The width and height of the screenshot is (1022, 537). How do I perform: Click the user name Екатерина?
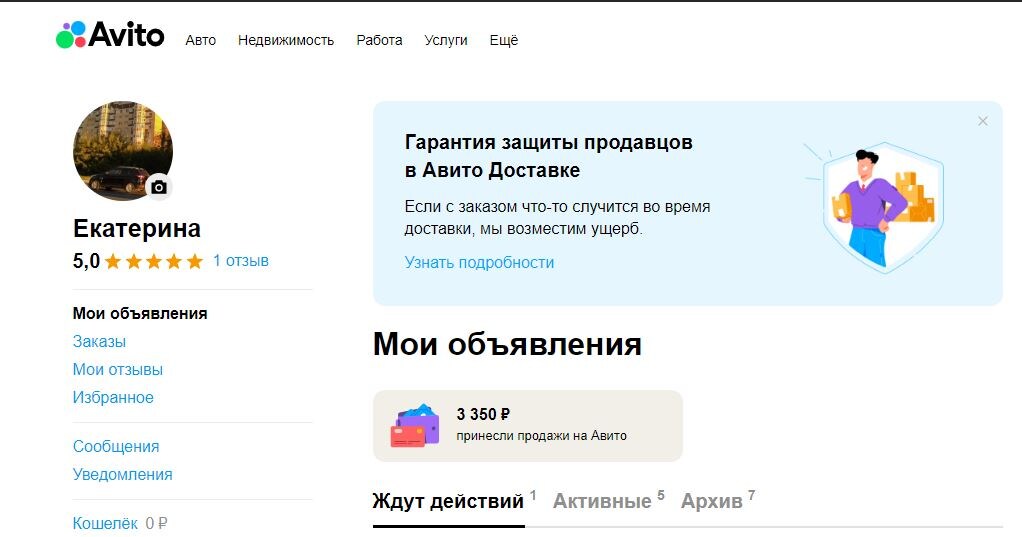[137, 229]
